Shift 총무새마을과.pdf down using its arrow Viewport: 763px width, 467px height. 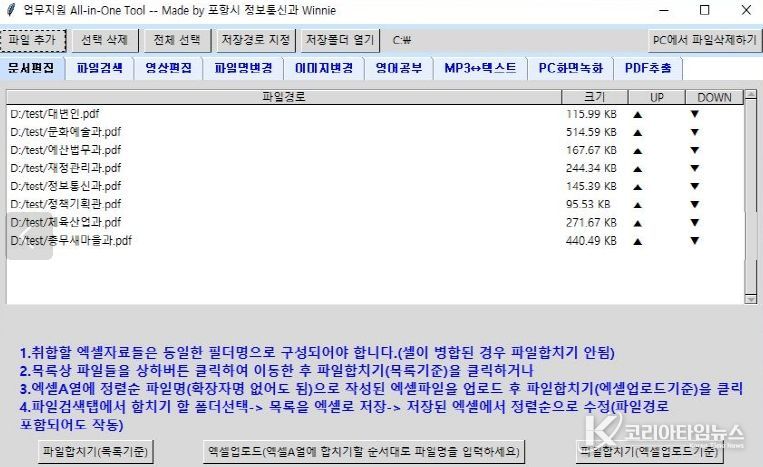click(x=695, y=240)
